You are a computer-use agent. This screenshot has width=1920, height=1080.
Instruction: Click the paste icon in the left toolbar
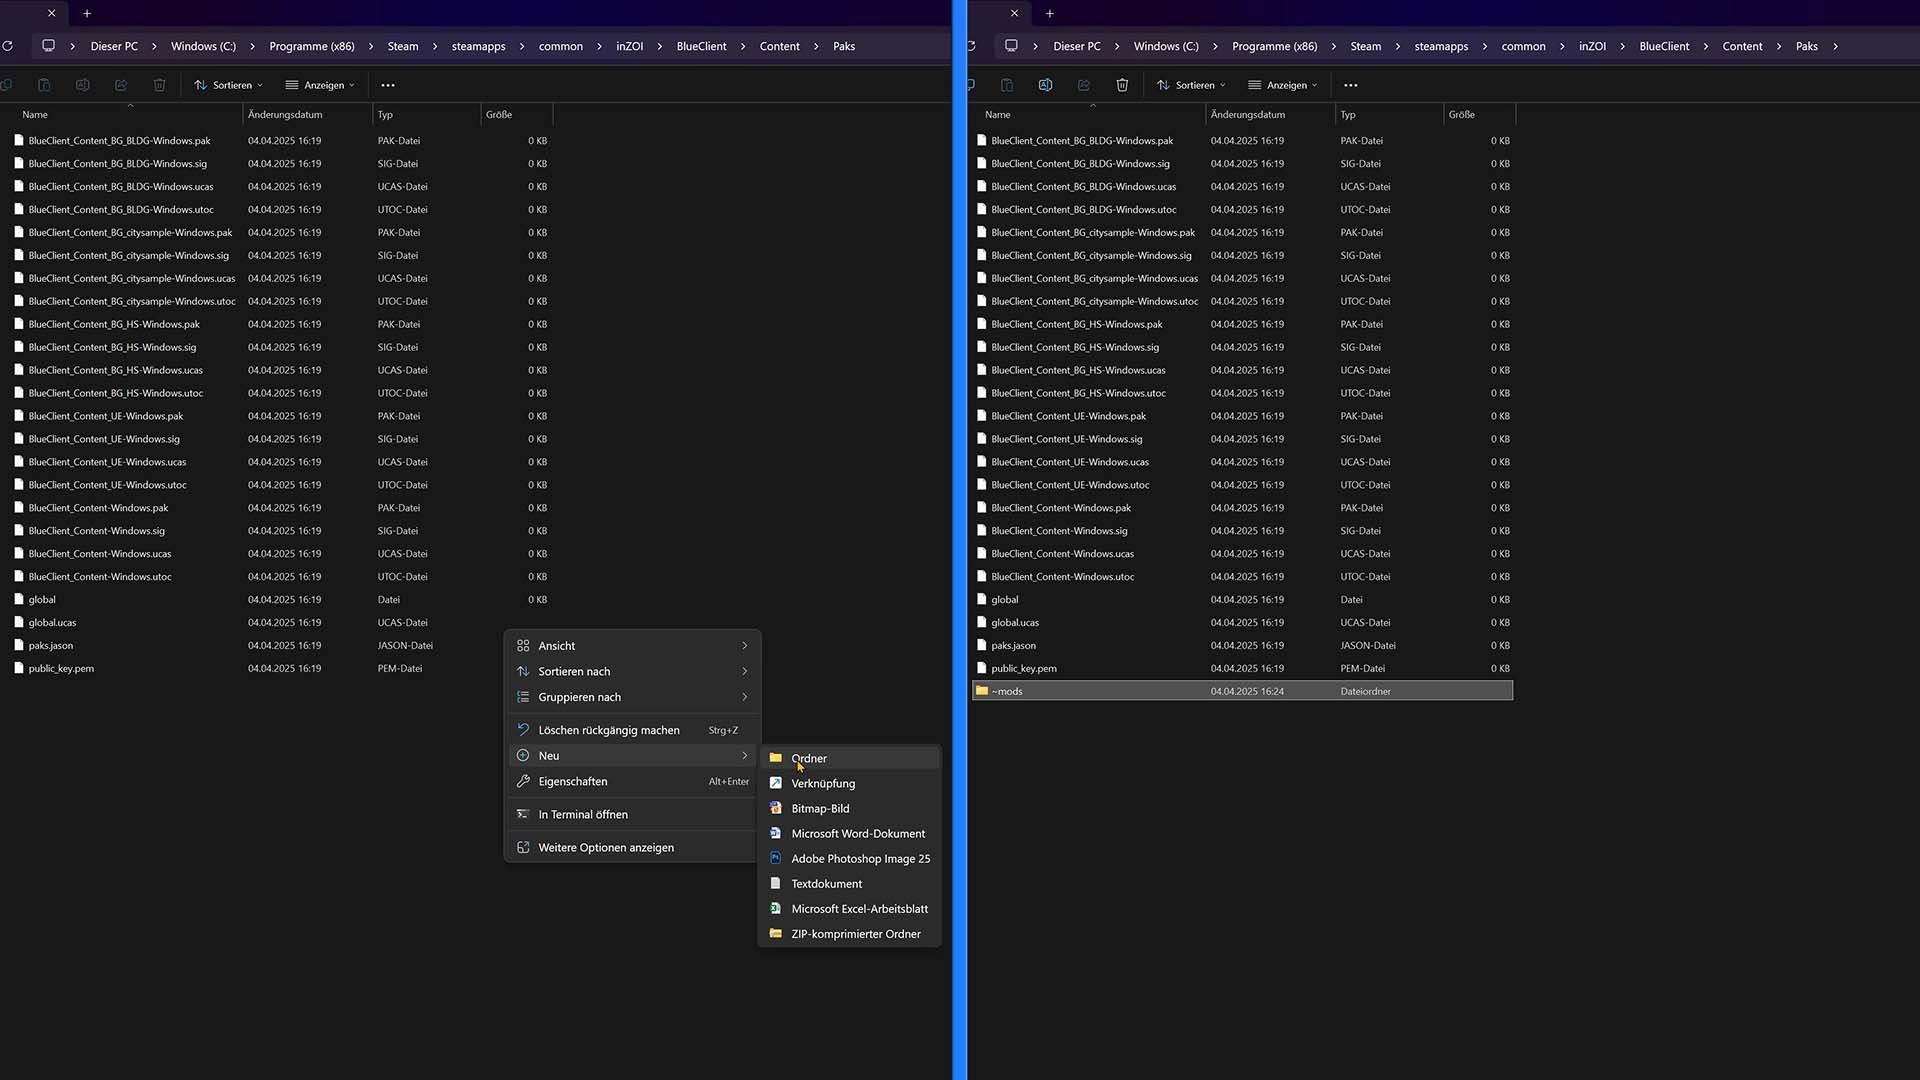pos(44,85)
